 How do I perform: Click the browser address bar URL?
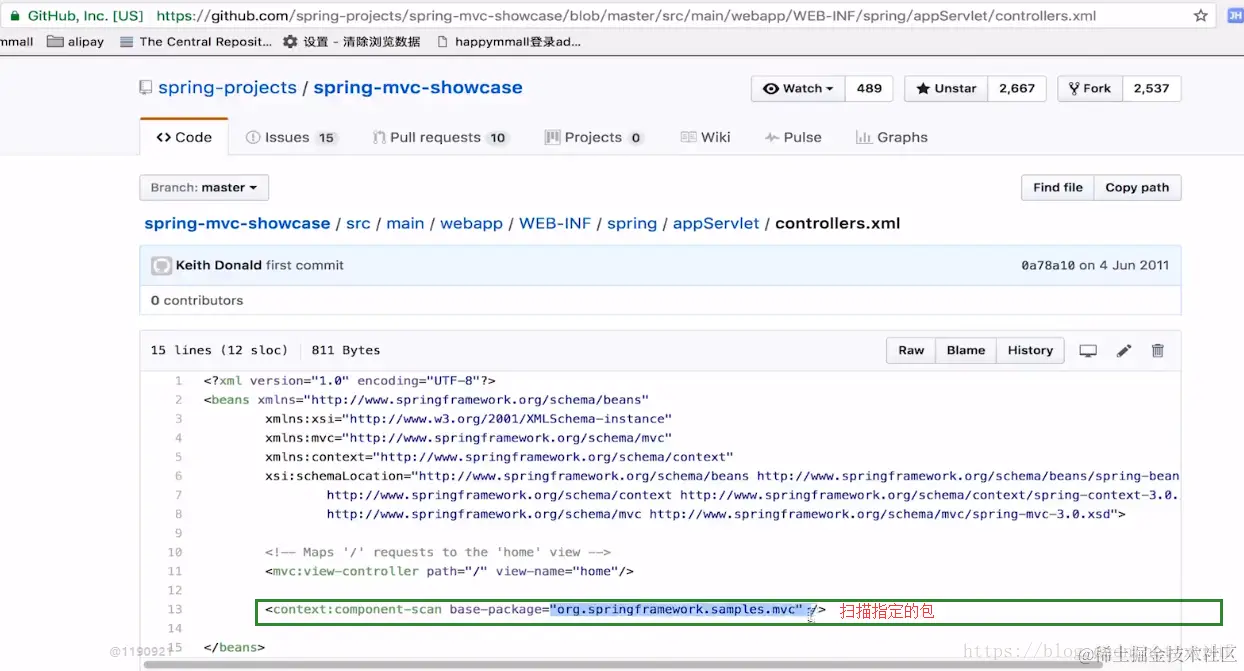(626, 16)
